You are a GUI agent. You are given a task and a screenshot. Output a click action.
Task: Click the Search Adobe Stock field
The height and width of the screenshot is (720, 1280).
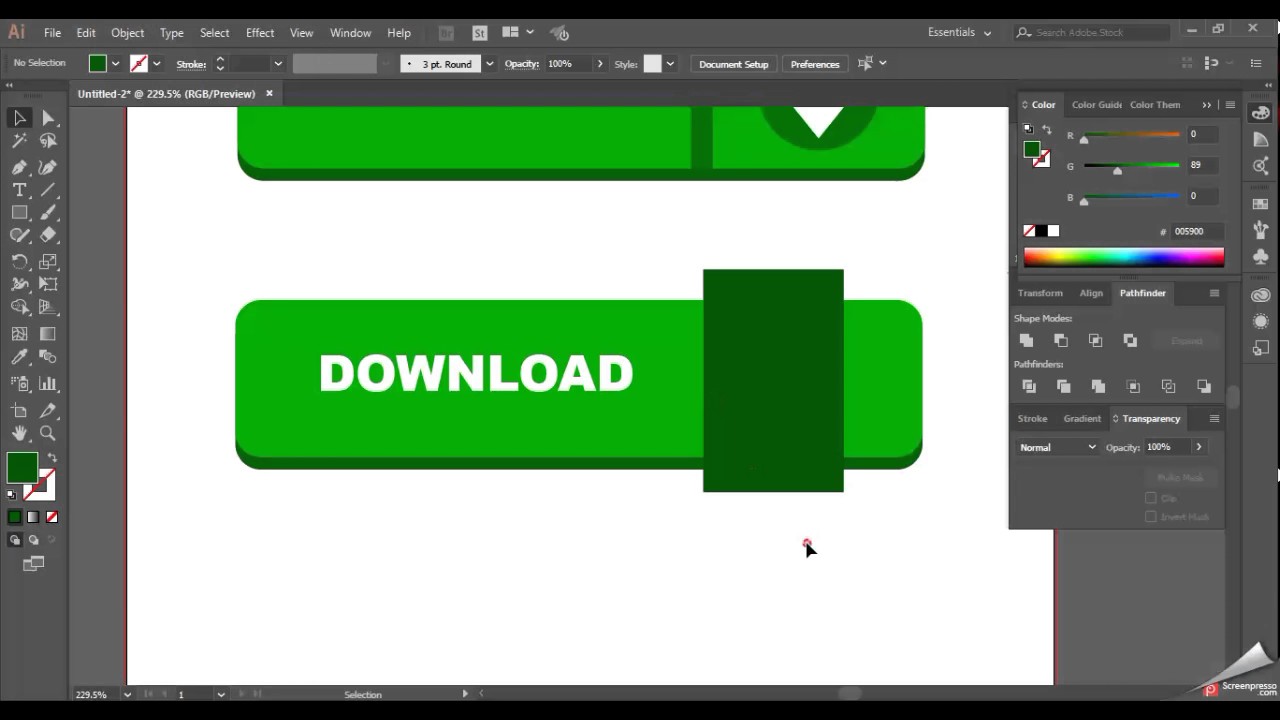tap(1092, 32)
